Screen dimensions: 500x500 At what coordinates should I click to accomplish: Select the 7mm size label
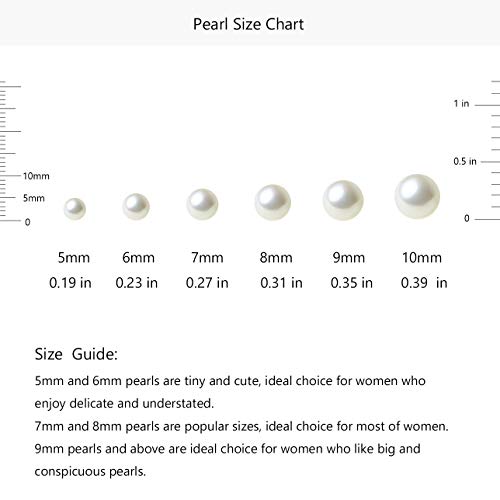207,258
